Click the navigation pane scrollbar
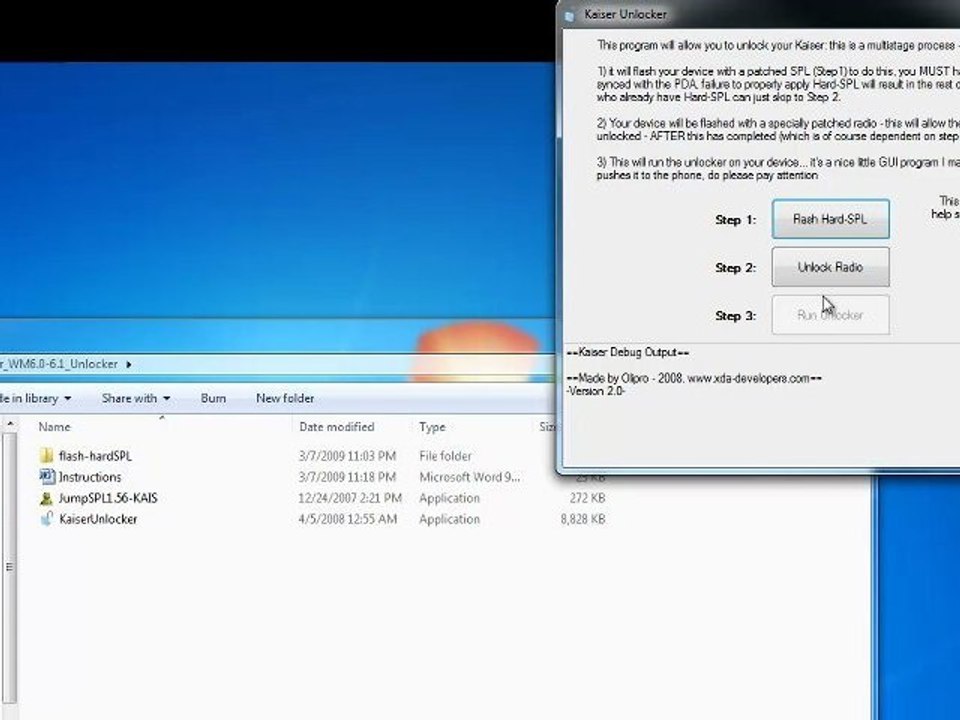The image size is (960, 720). [x=9, y=566]
